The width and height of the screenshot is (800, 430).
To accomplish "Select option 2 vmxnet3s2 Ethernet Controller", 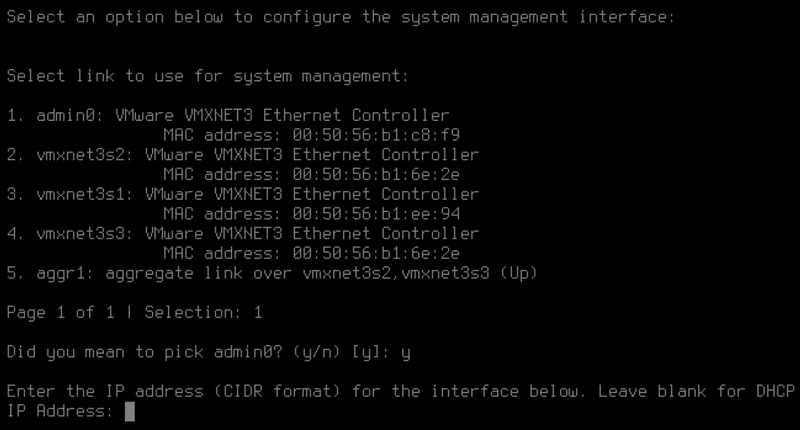I will point(242,155).
